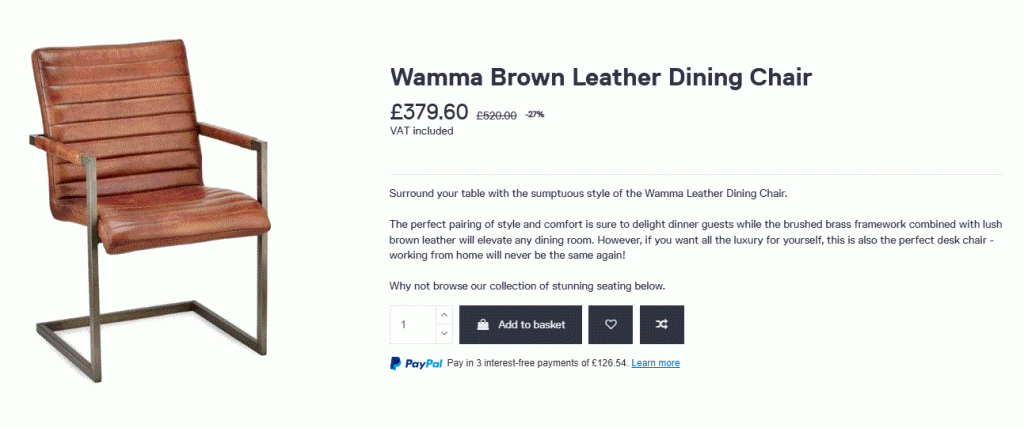Add the chair to your wishlist with the heart icon
This screenshot has height=428, width=1024.
(x=610, y=324)
